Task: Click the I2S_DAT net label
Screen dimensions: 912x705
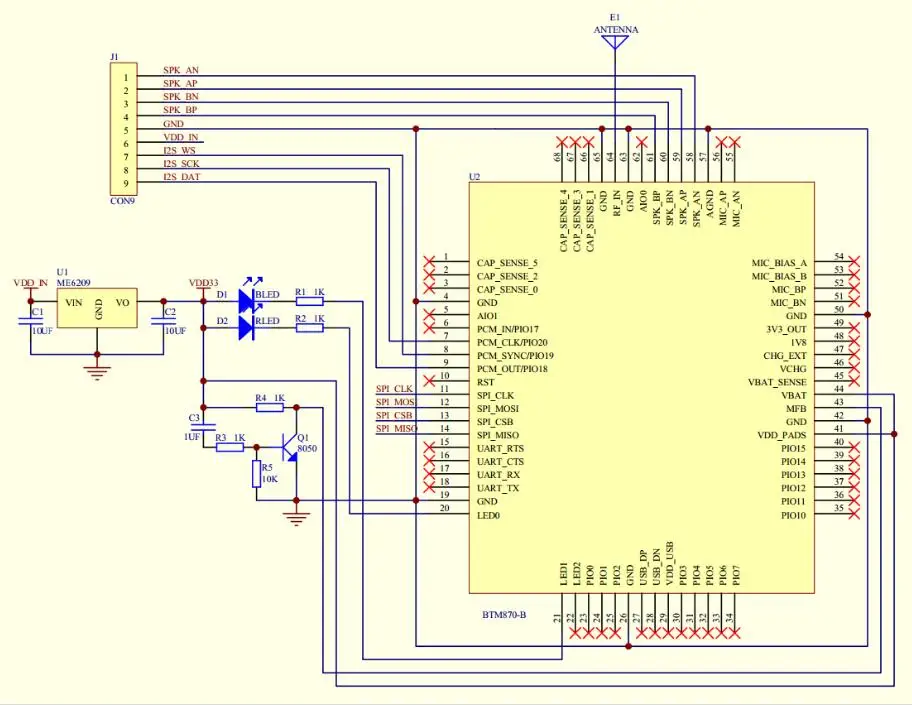Action: pos(182,177)
